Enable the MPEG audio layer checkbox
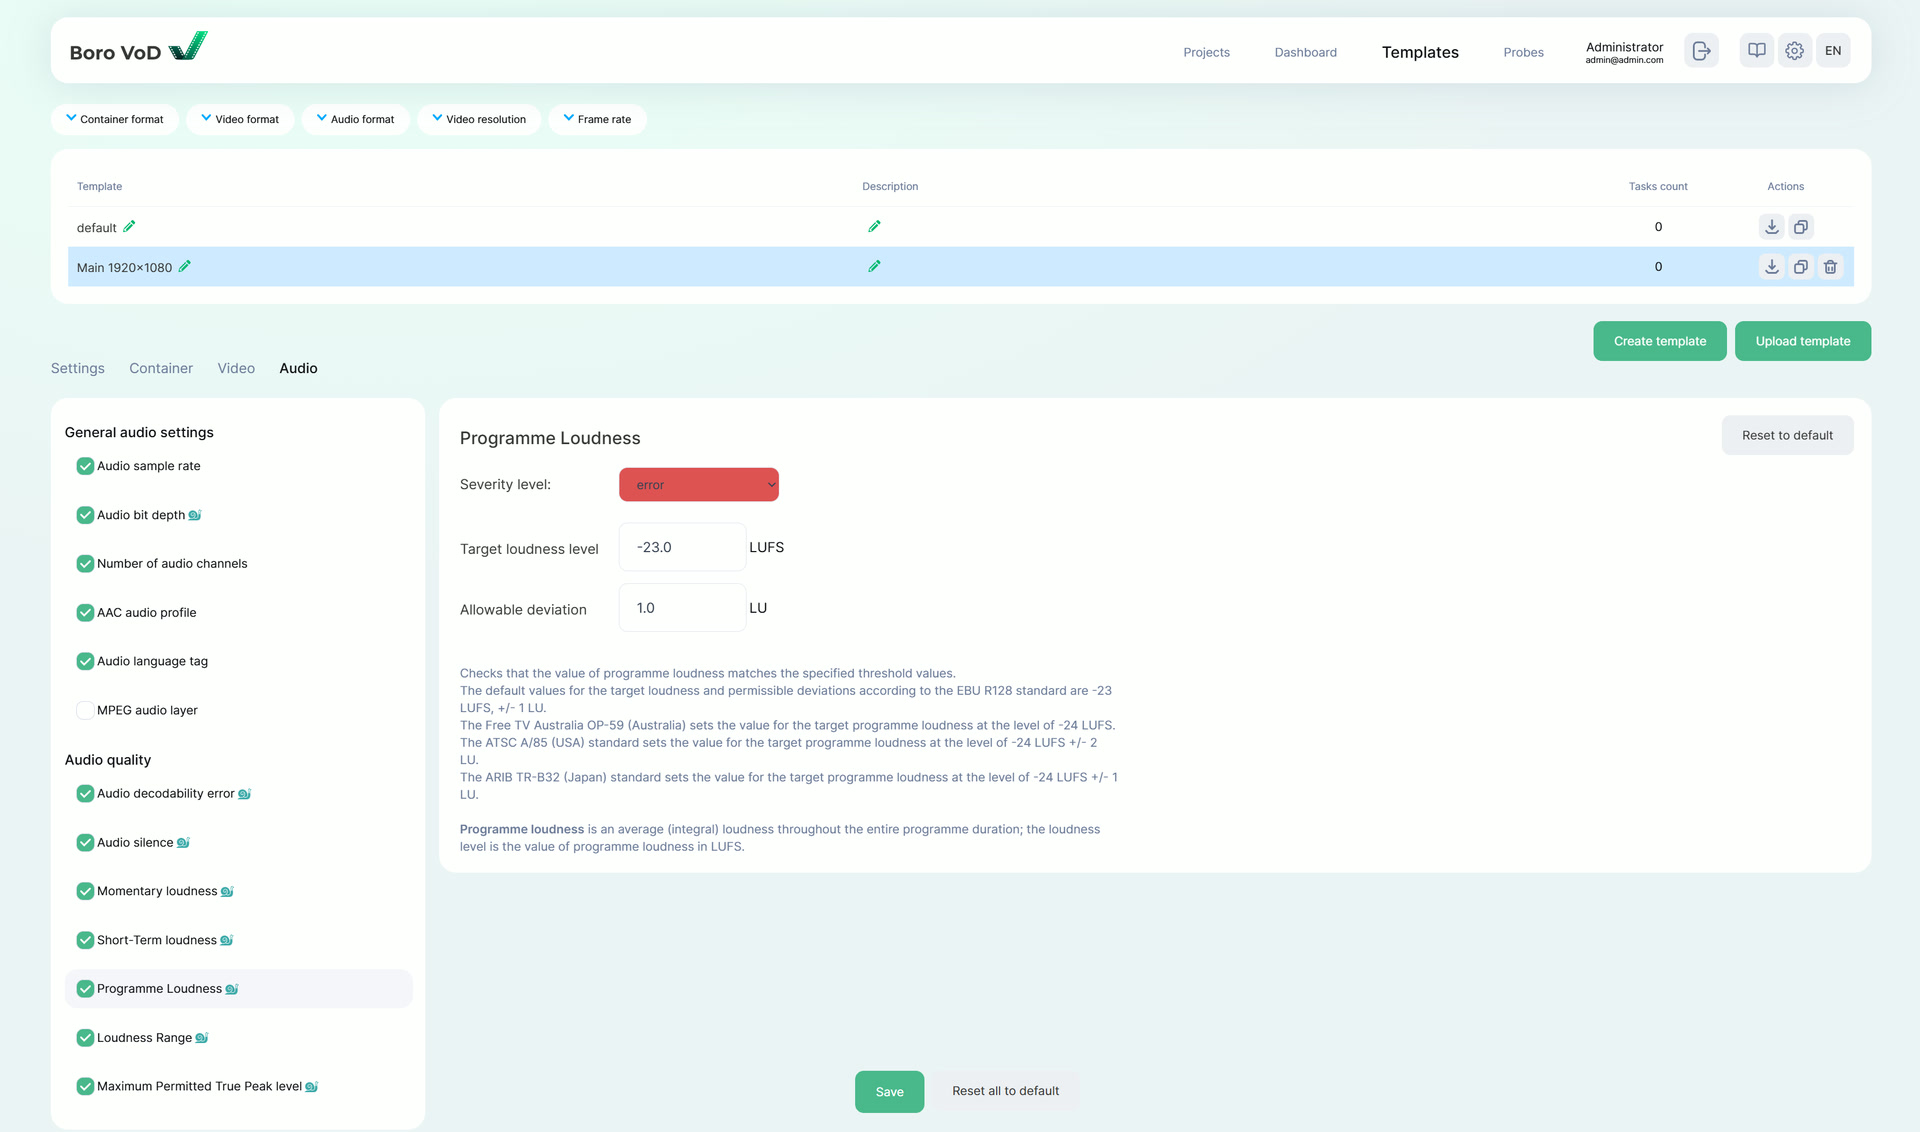 (85, 710)
